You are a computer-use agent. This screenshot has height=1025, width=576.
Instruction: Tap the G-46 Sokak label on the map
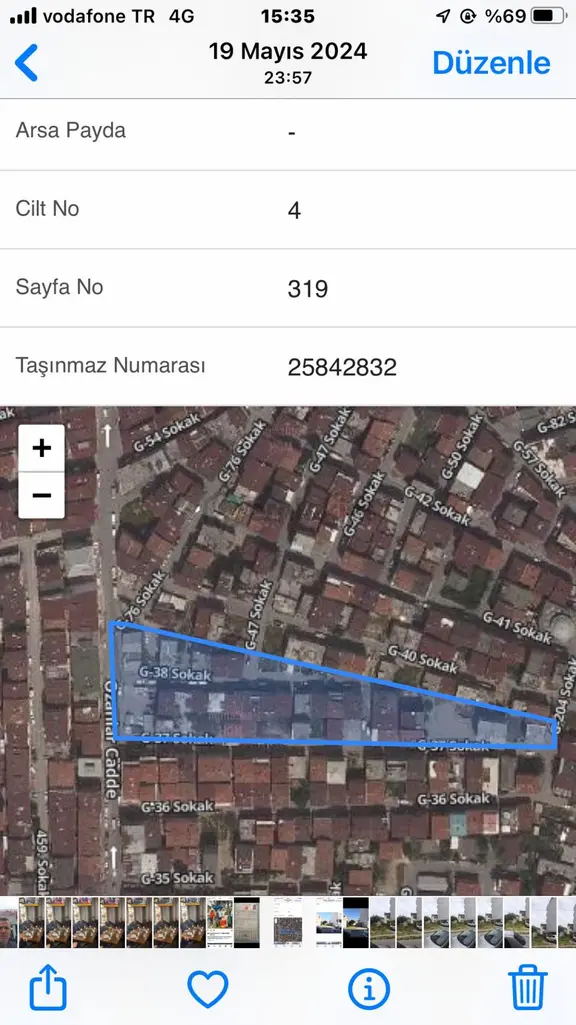365,503
